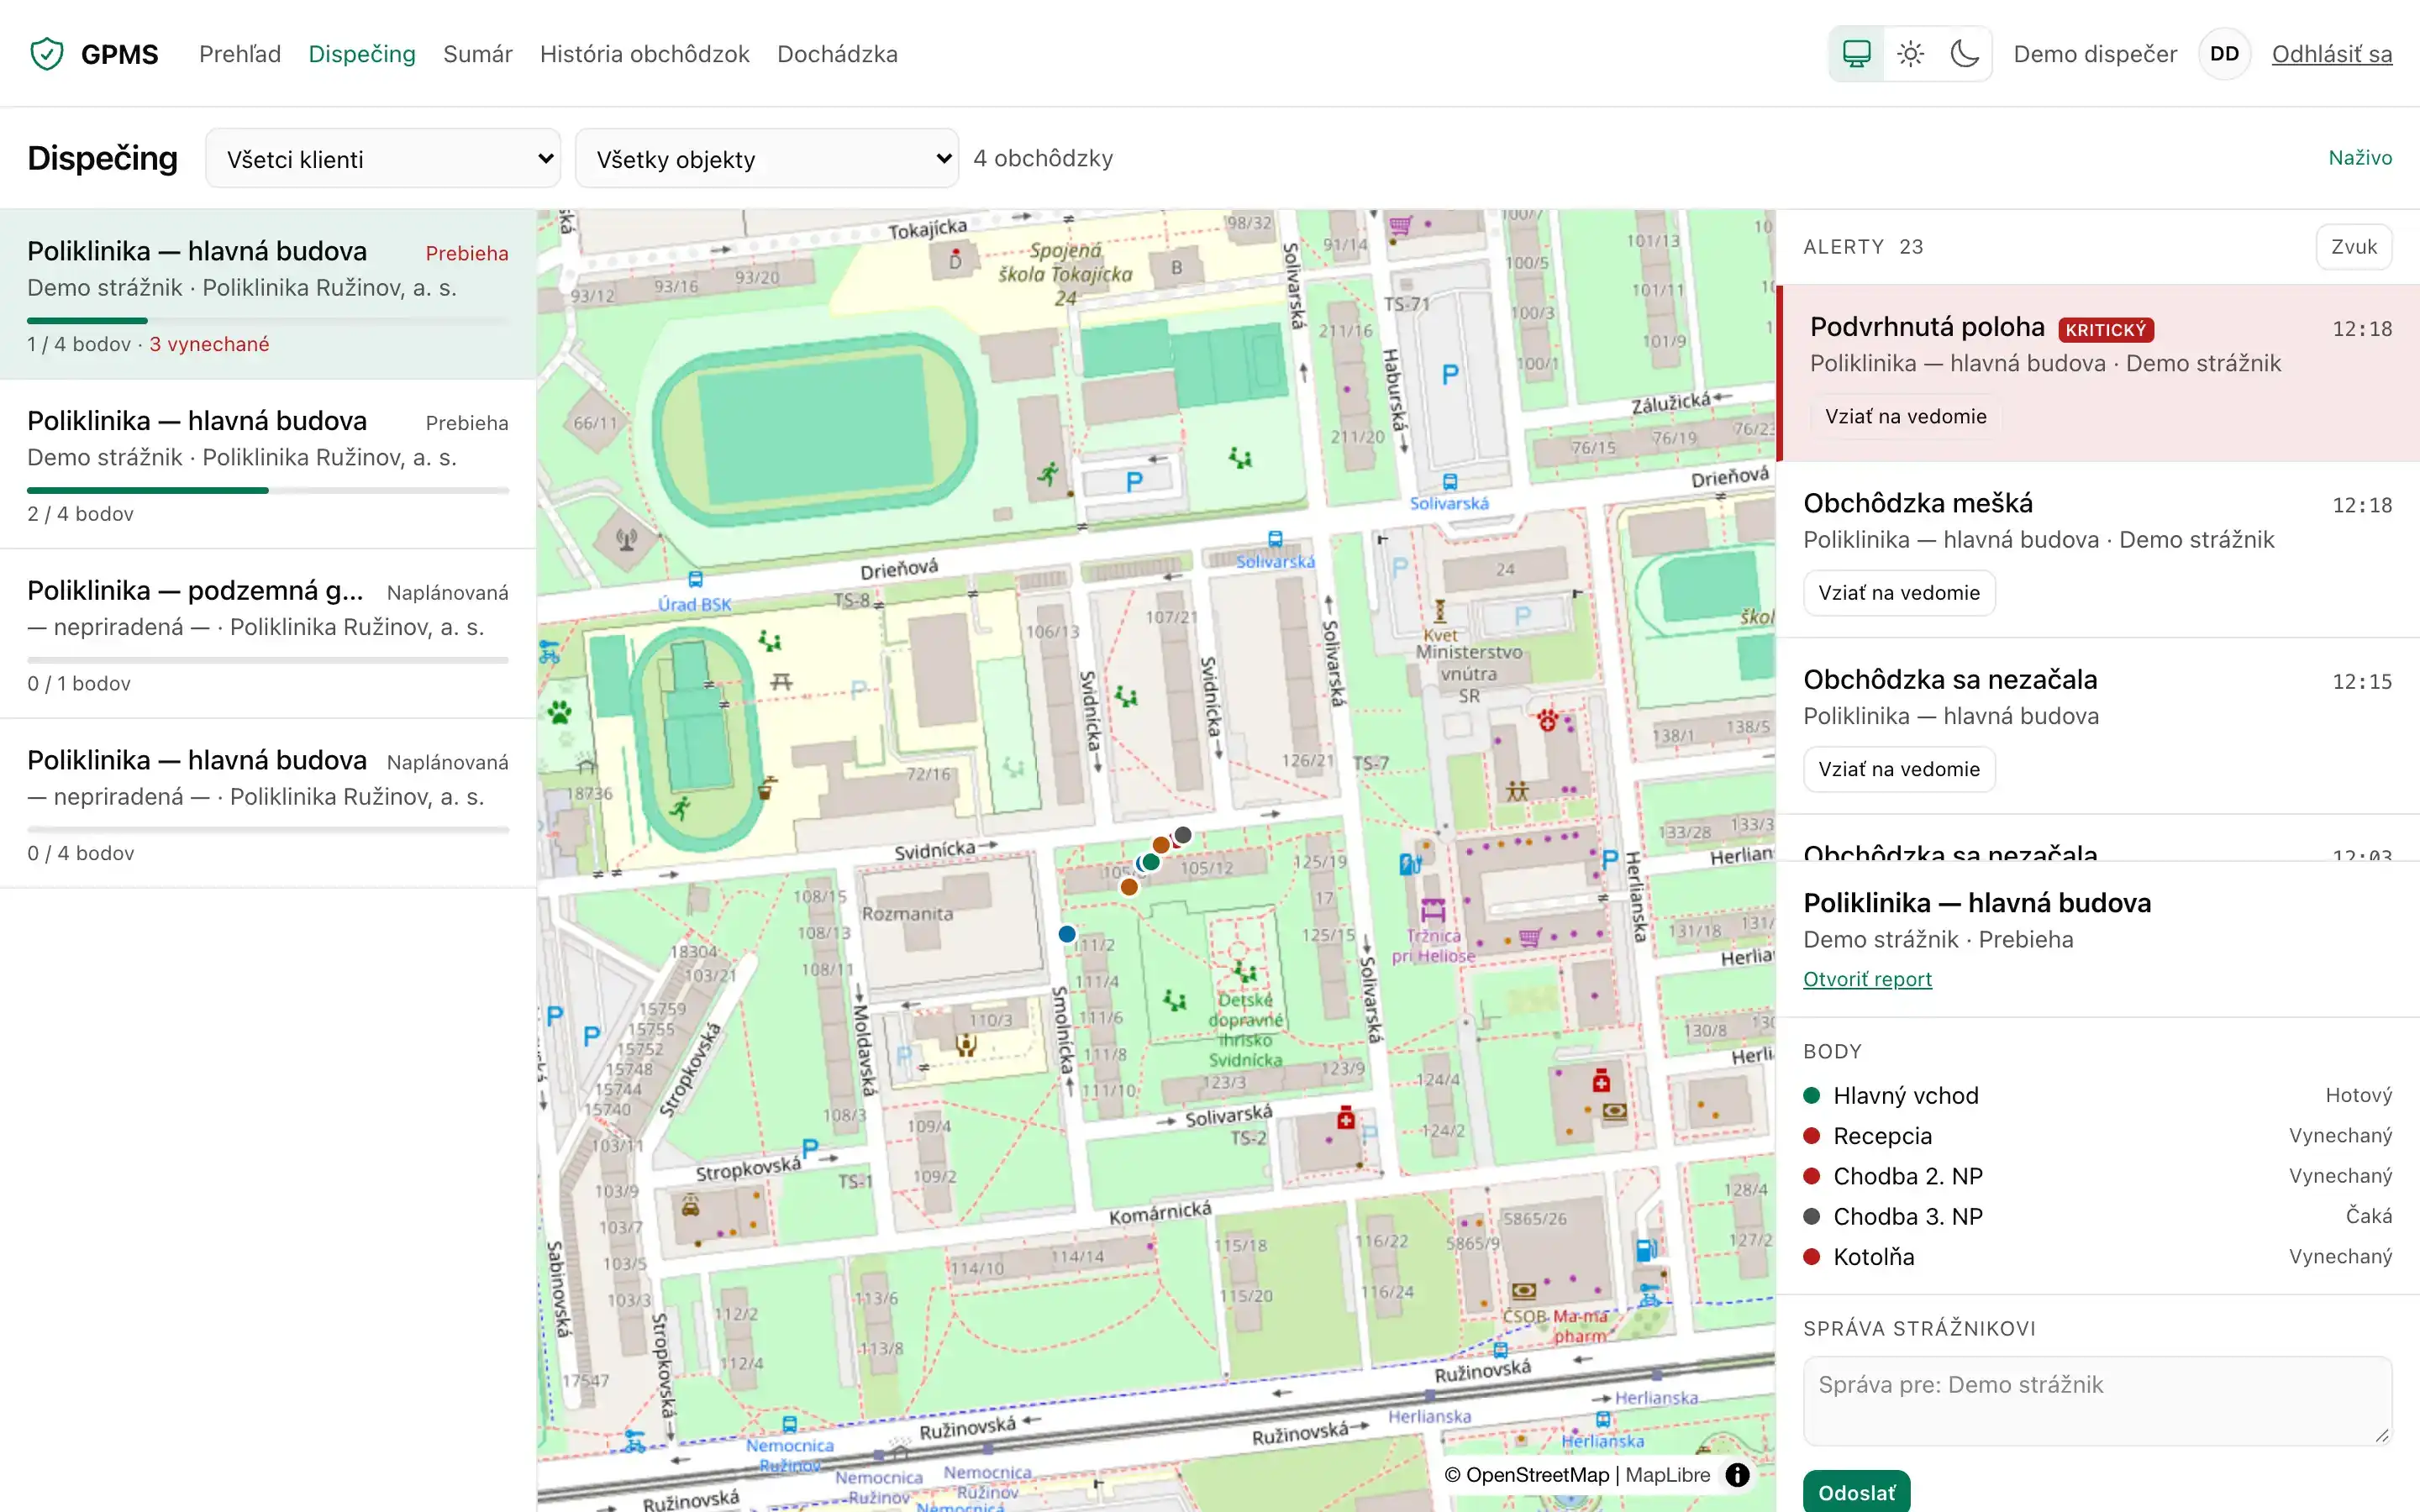The height and width of the screenshot is (1512, 2420).
Task: Open the Všetky objekty dropdown
Action: point(767,158)
